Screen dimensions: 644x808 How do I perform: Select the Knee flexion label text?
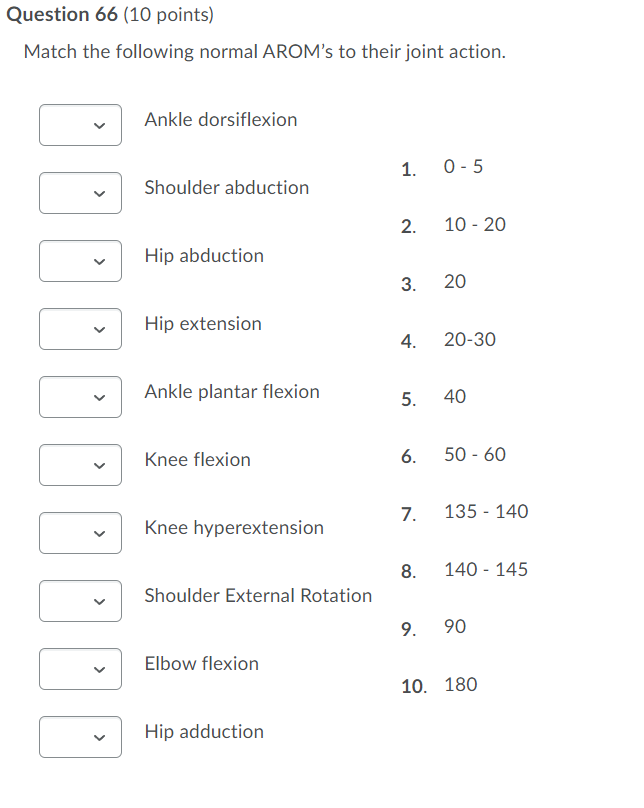197,460
